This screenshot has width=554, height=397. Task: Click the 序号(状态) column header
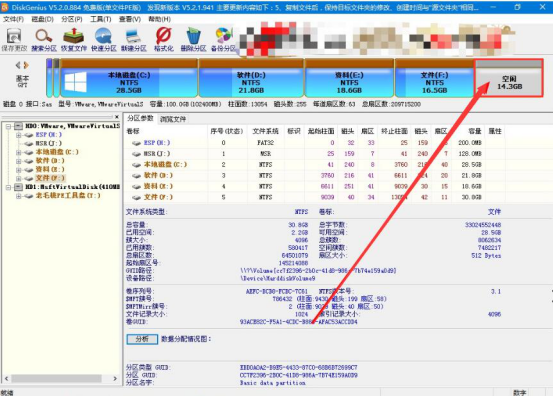[226, 131]
